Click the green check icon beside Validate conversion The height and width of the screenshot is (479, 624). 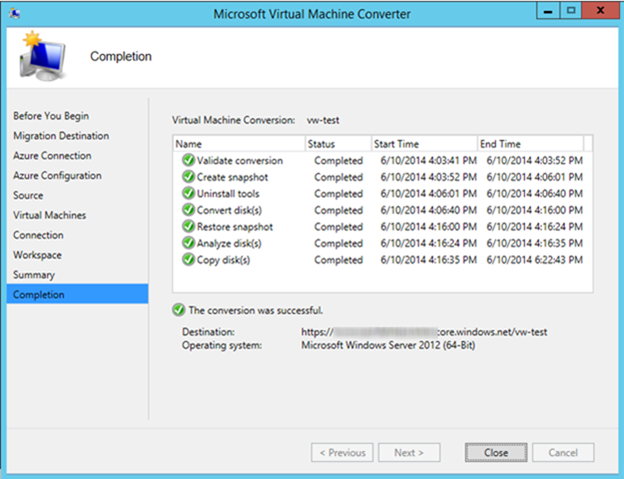point(188,160)
